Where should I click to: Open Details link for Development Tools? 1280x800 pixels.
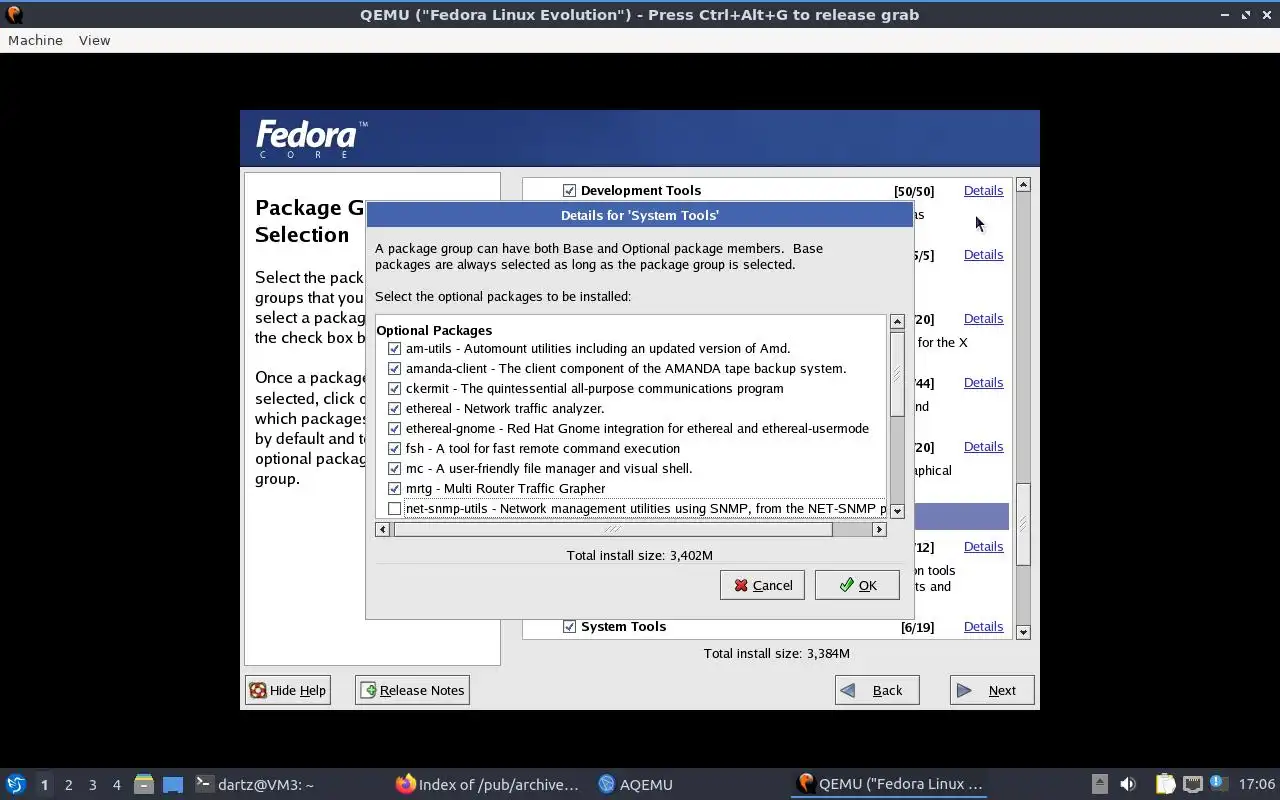point(983,190)
